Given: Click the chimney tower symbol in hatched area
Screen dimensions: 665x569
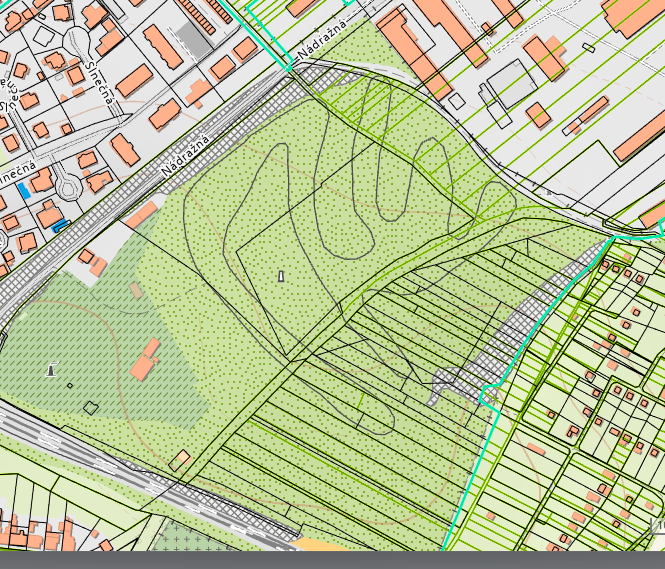Looking at the screenshot, I should (x=51, y=369).
